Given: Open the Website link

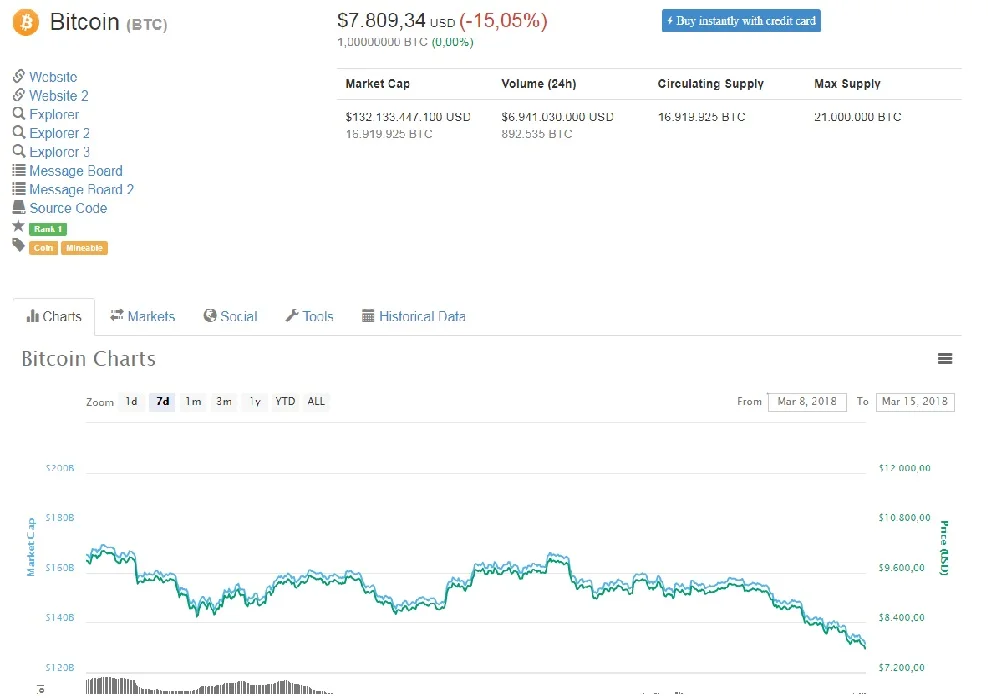Looking at the screenshot, I should click(53, 77).
